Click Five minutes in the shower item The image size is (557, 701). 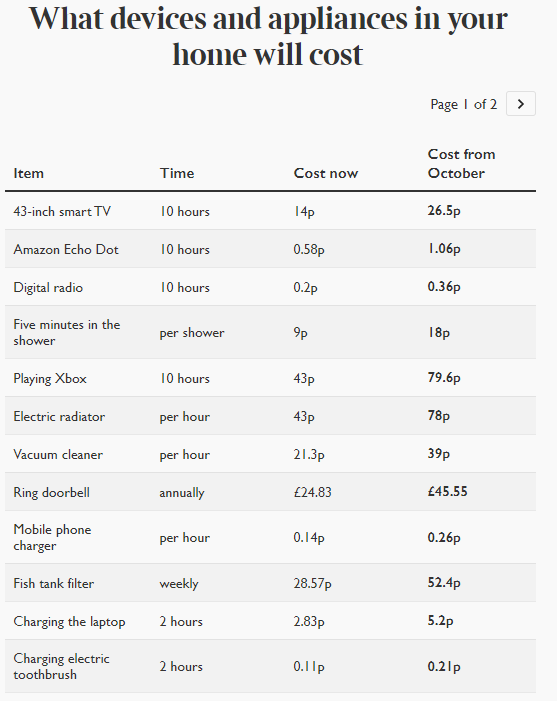click(67, 333)
